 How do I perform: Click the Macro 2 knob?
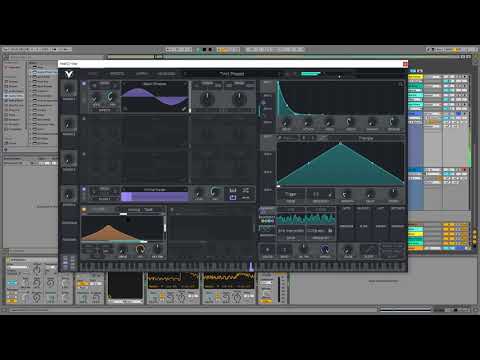69,124
